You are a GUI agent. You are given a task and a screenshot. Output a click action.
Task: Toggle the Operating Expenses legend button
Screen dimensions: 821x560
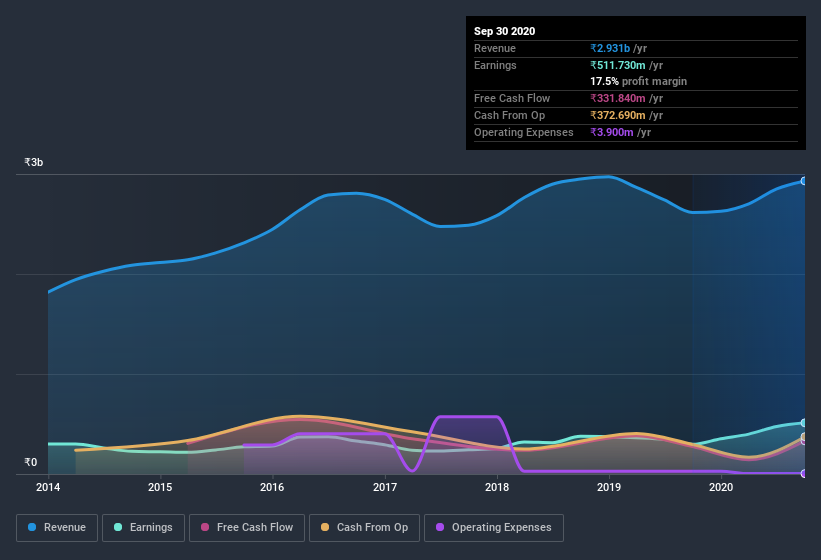click(494, 528)
